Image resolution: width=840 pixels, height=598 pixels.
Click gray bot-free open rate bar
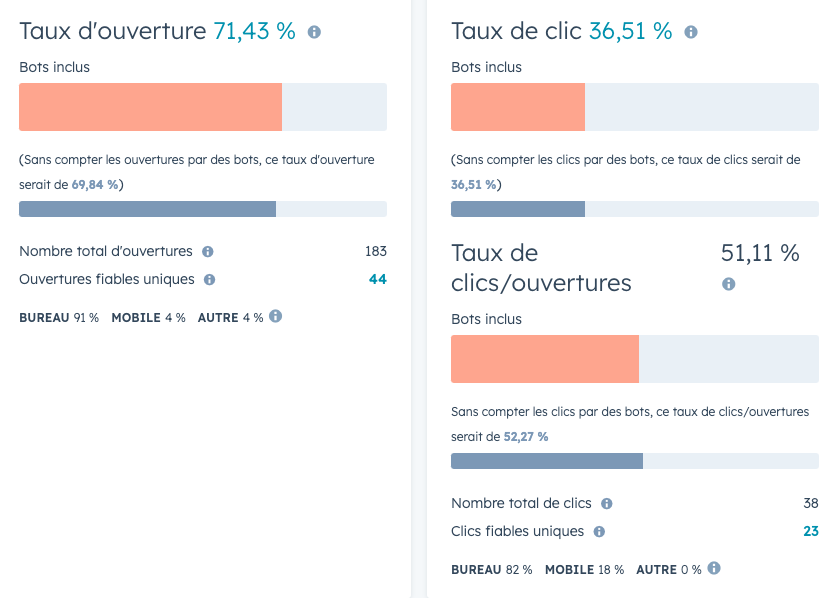[x=147, y=209]
